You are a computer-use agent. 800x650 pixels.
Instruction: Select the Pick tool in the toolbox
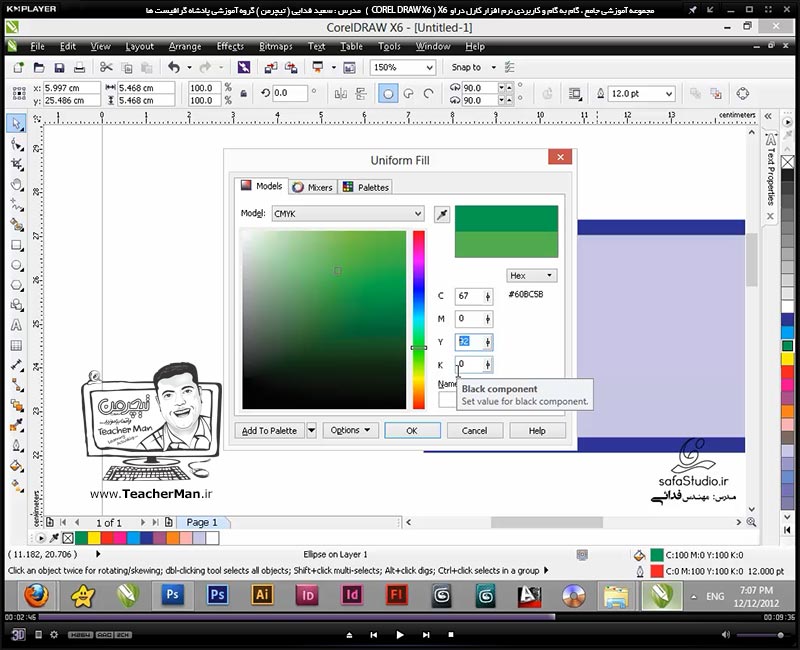click(x=16, y=123)
